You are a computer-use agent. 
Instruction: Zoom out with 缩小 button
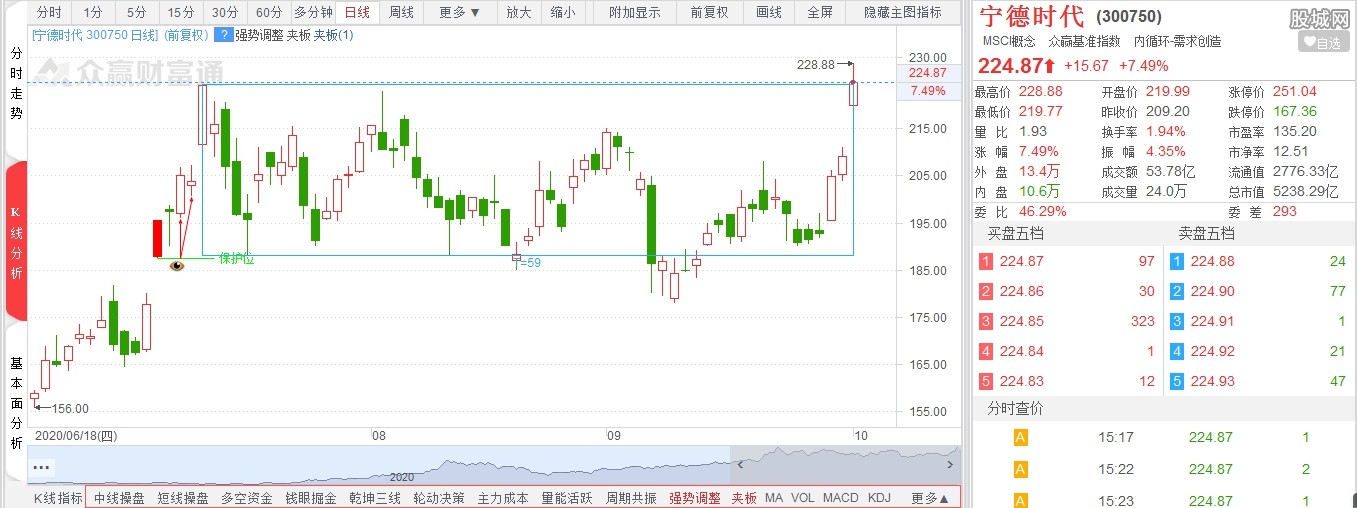(x=563, y=12)
